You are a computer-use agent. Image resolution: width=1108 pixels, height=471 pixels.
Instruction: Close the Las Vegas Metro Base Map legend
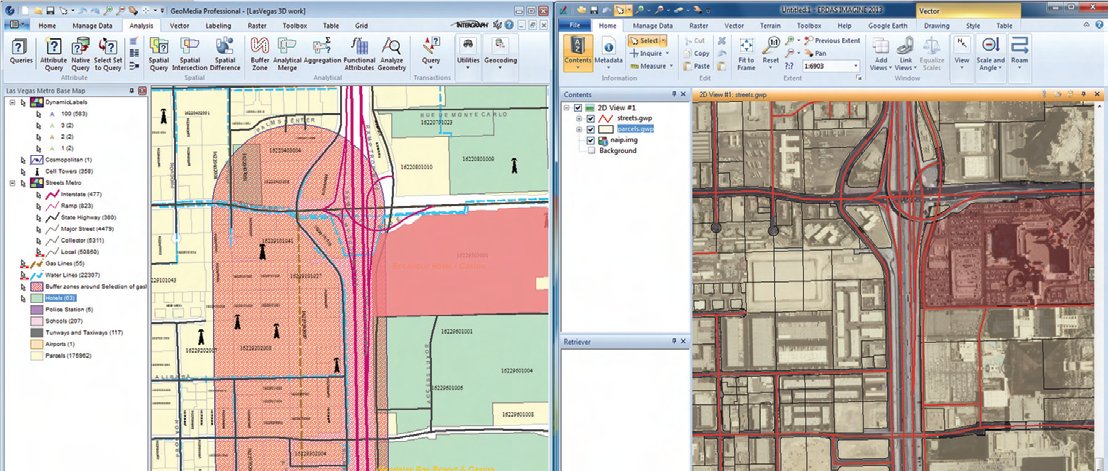pyautogui.click(x=142, y=91)
